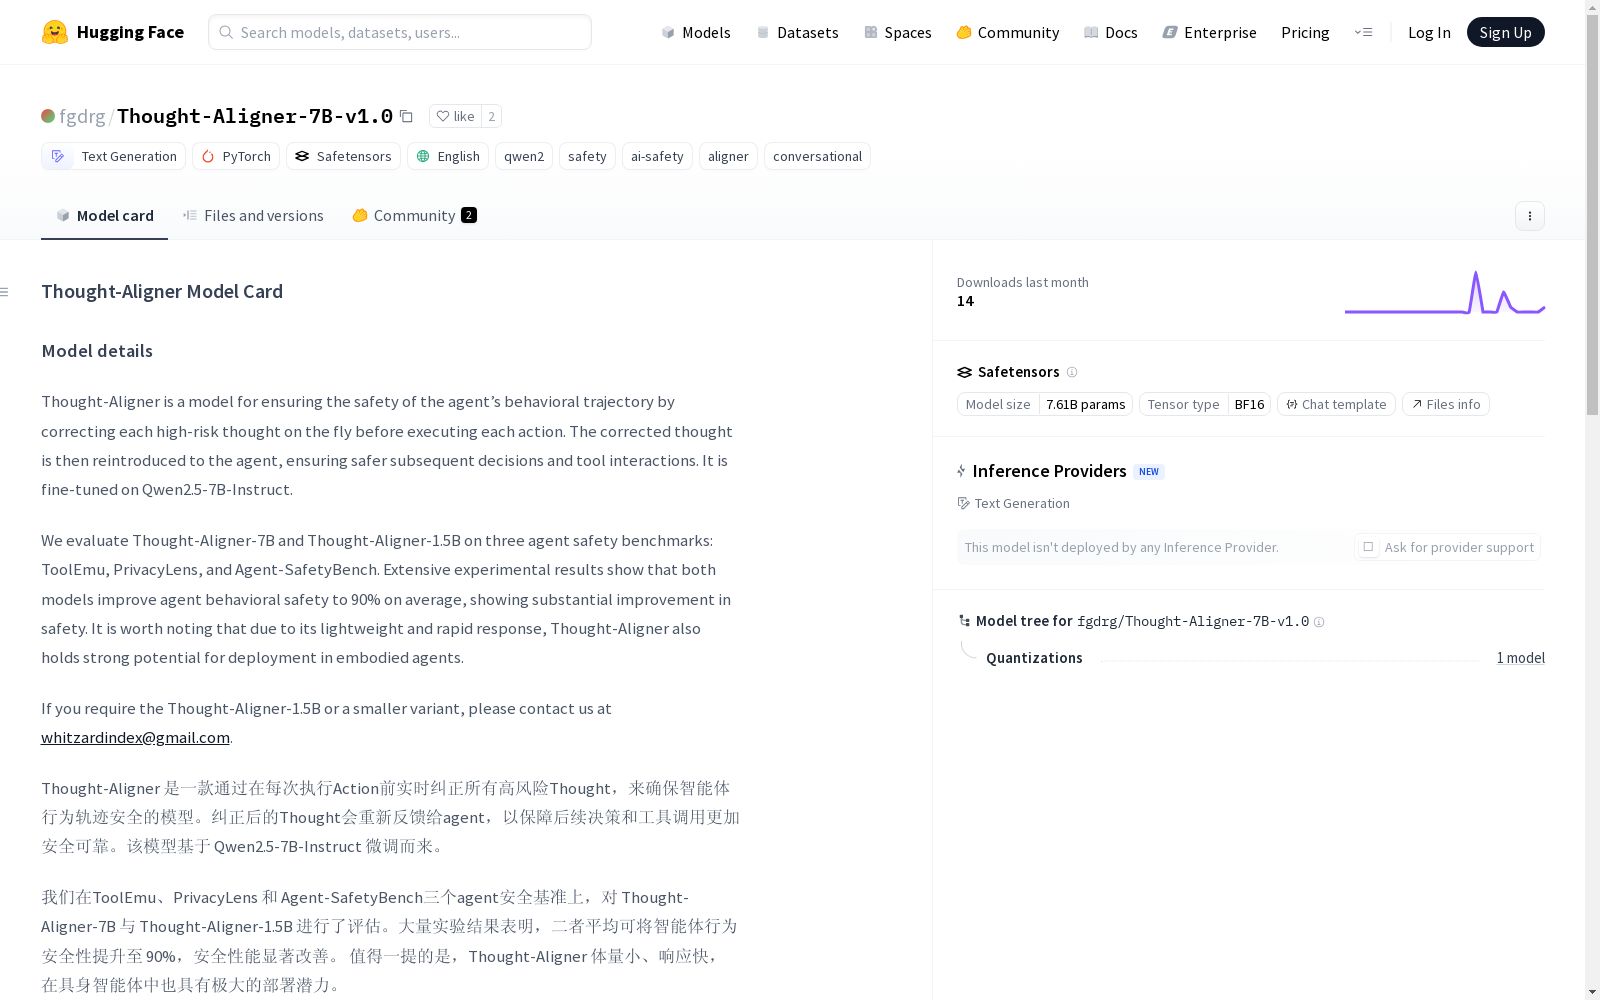
Task: Click the Thought-Aligner Model Card heading
Action: (162, 291)
